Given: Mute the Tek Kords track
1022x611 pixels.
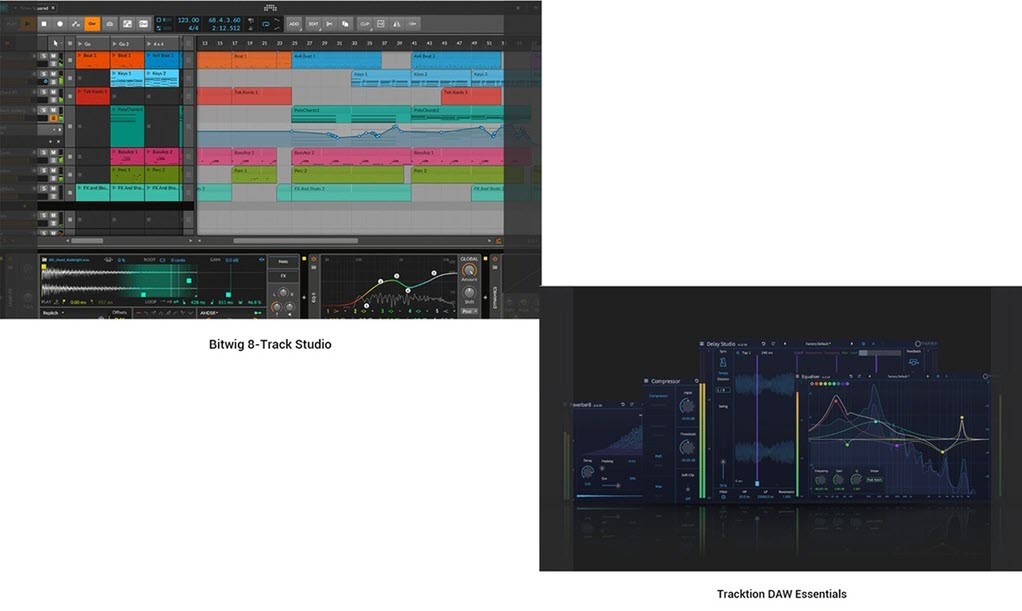Looking at the screenshot, I should coord(53,92).
